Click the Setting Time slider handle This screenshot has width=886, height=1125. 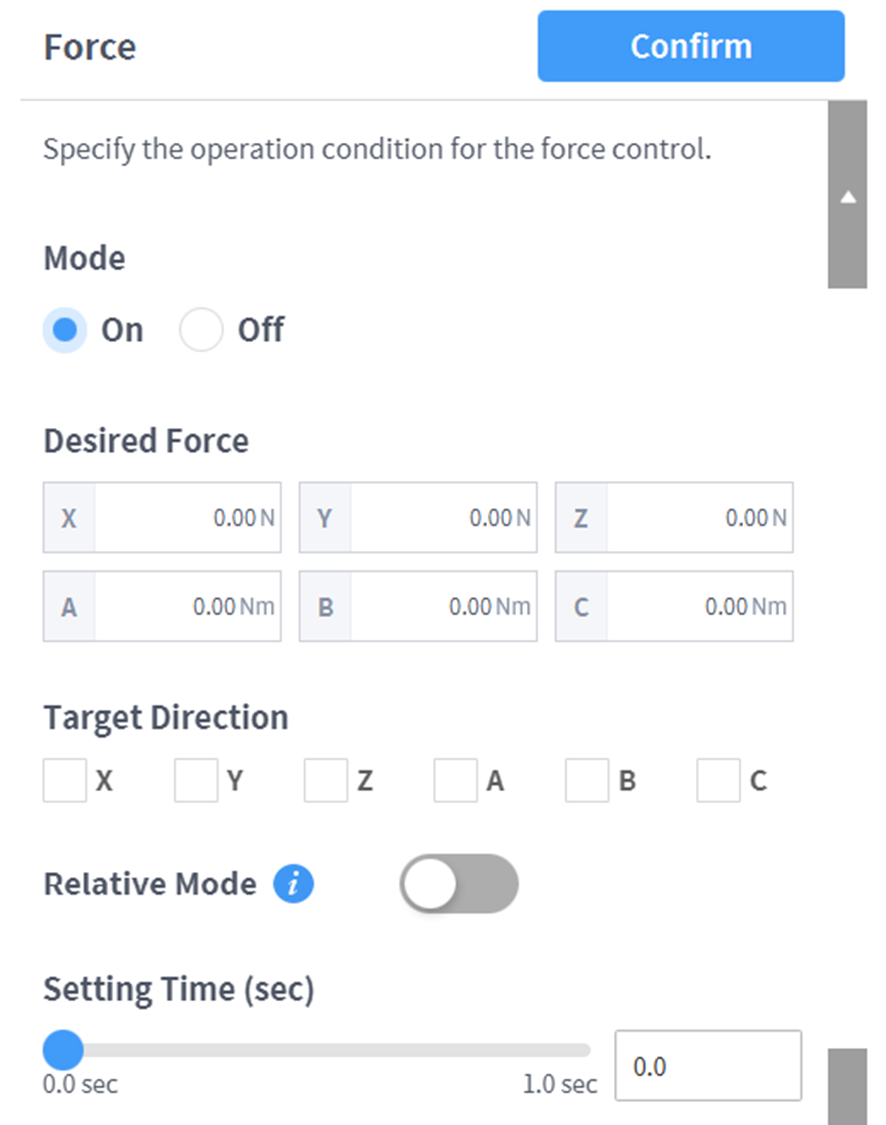click(x=64, y=1050)
